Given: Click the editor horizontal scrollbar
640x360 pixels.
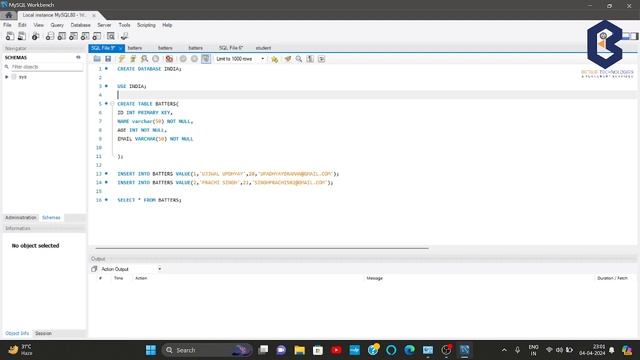Looking at the screenshot, I should click(262, 248).
